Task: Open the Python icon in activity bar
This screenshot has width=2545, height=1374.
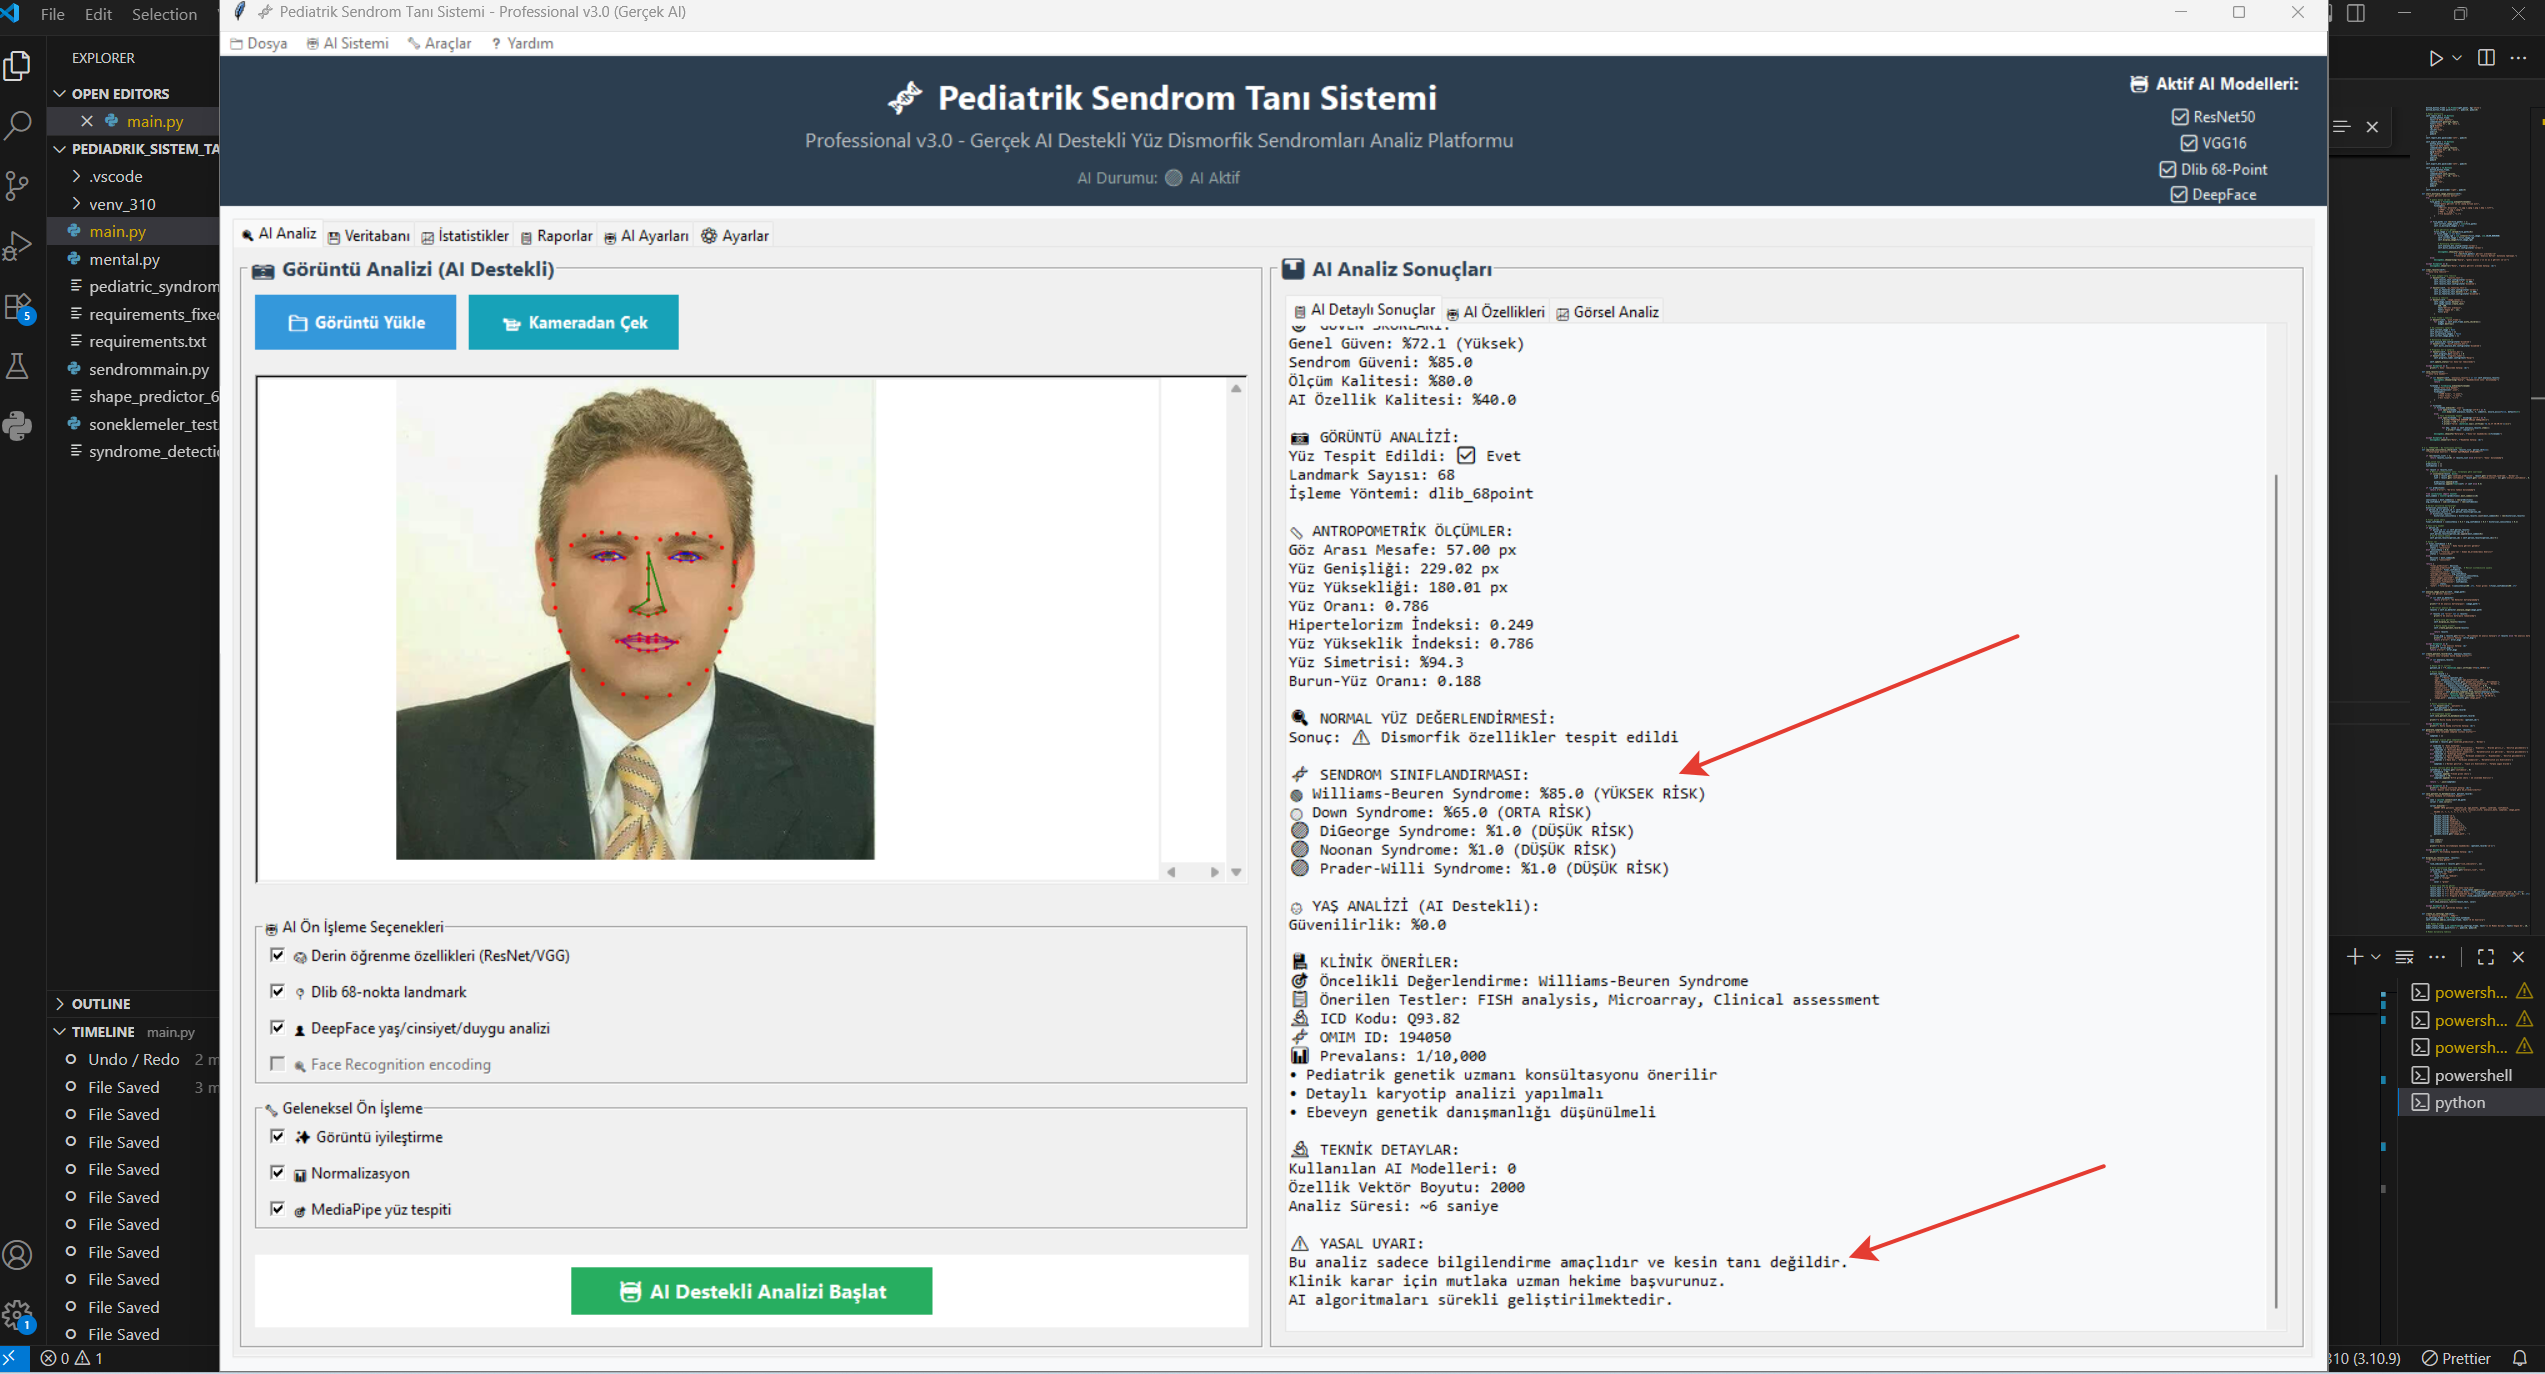Action: [18, 426]
